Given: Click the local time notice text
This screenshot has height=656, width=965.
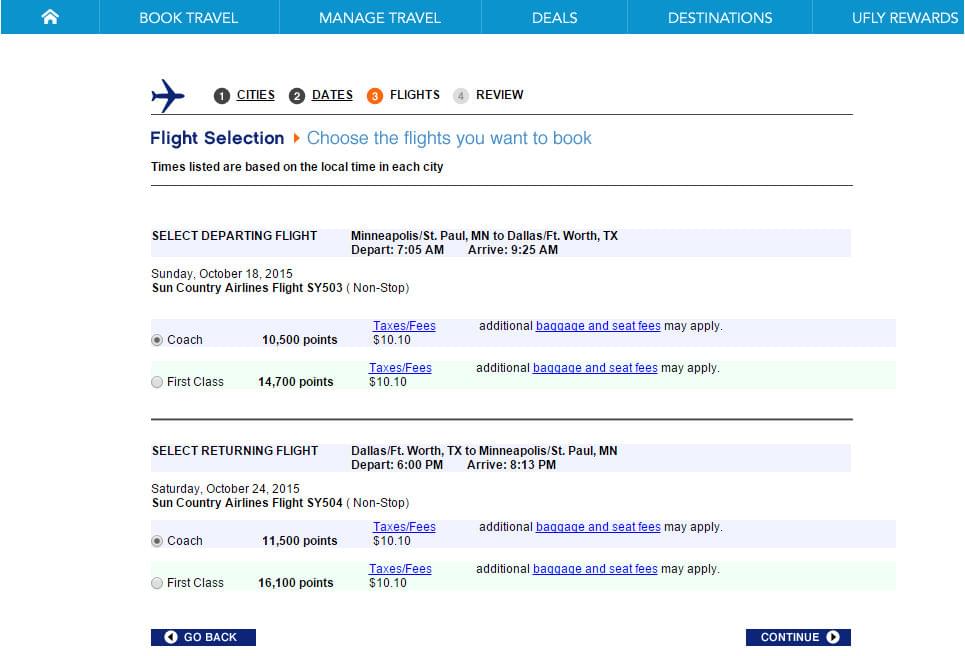Looking at the screenshot, I should pyautogui.click(x=297, y=167).
